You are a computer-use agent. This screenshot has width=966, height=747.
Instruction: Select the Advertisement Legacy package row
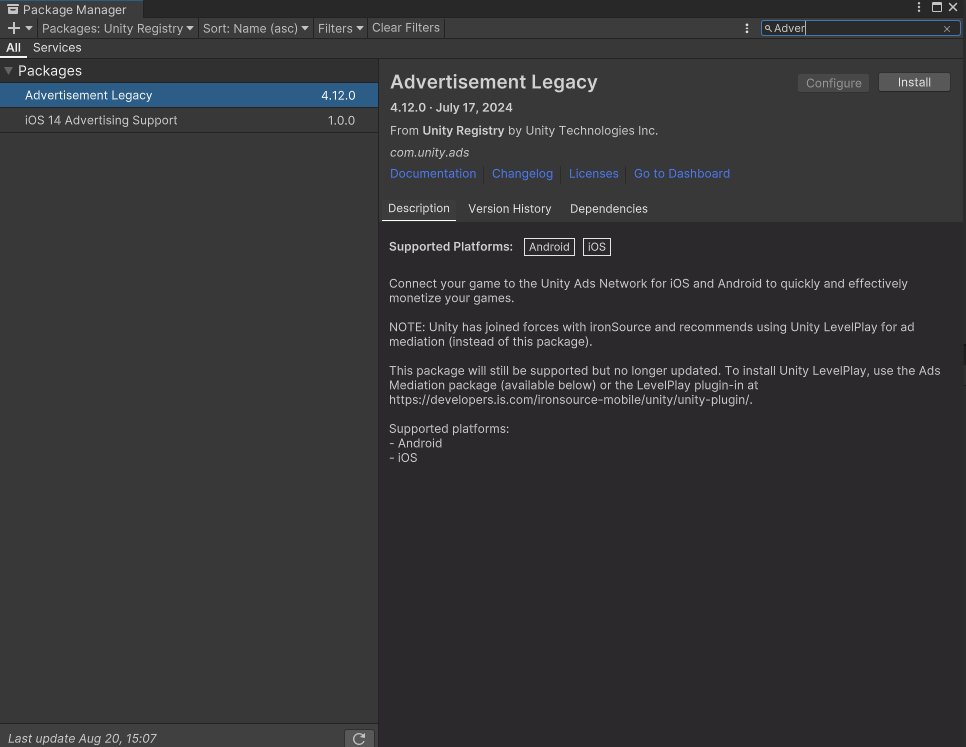click(x=189, y=95)
